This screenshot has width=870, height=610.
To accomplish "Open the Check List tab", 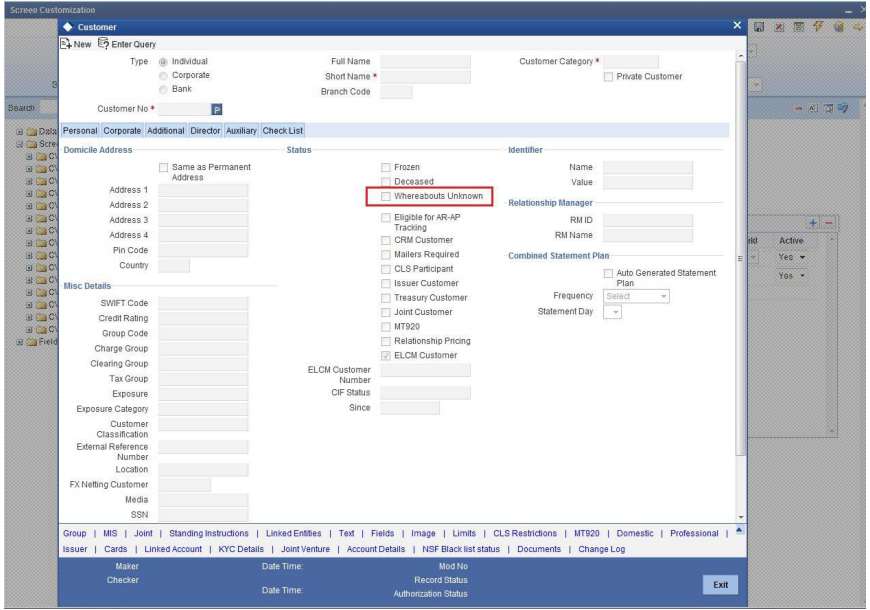I will [x=282, y=131].
